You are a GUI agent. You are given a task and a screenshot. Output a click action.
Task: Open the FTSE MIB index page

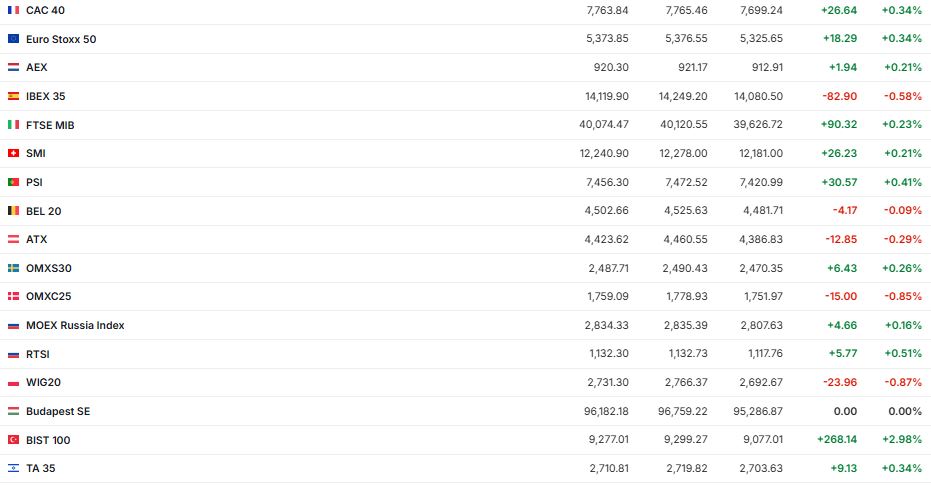coord(50,125)
